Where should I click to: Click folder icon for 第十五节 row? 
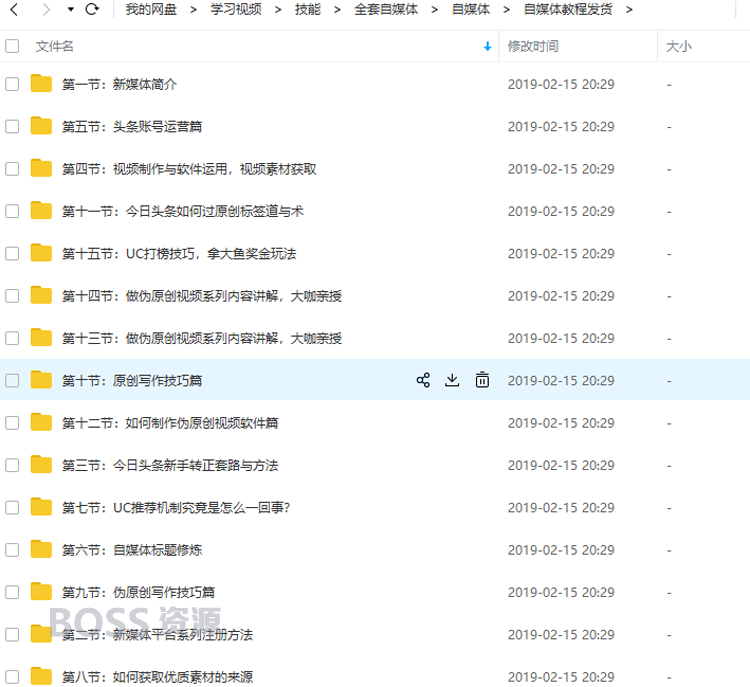[41, 253]
